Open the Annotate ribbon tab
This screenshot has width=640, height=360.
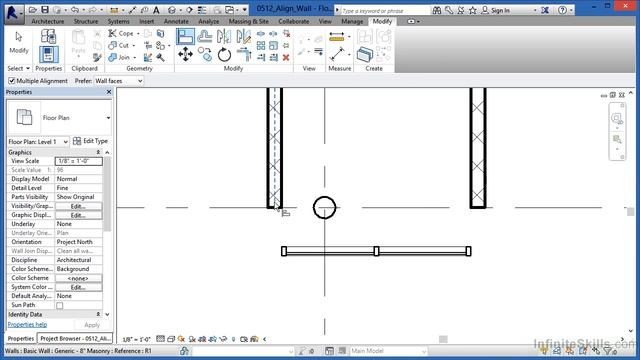176,21
